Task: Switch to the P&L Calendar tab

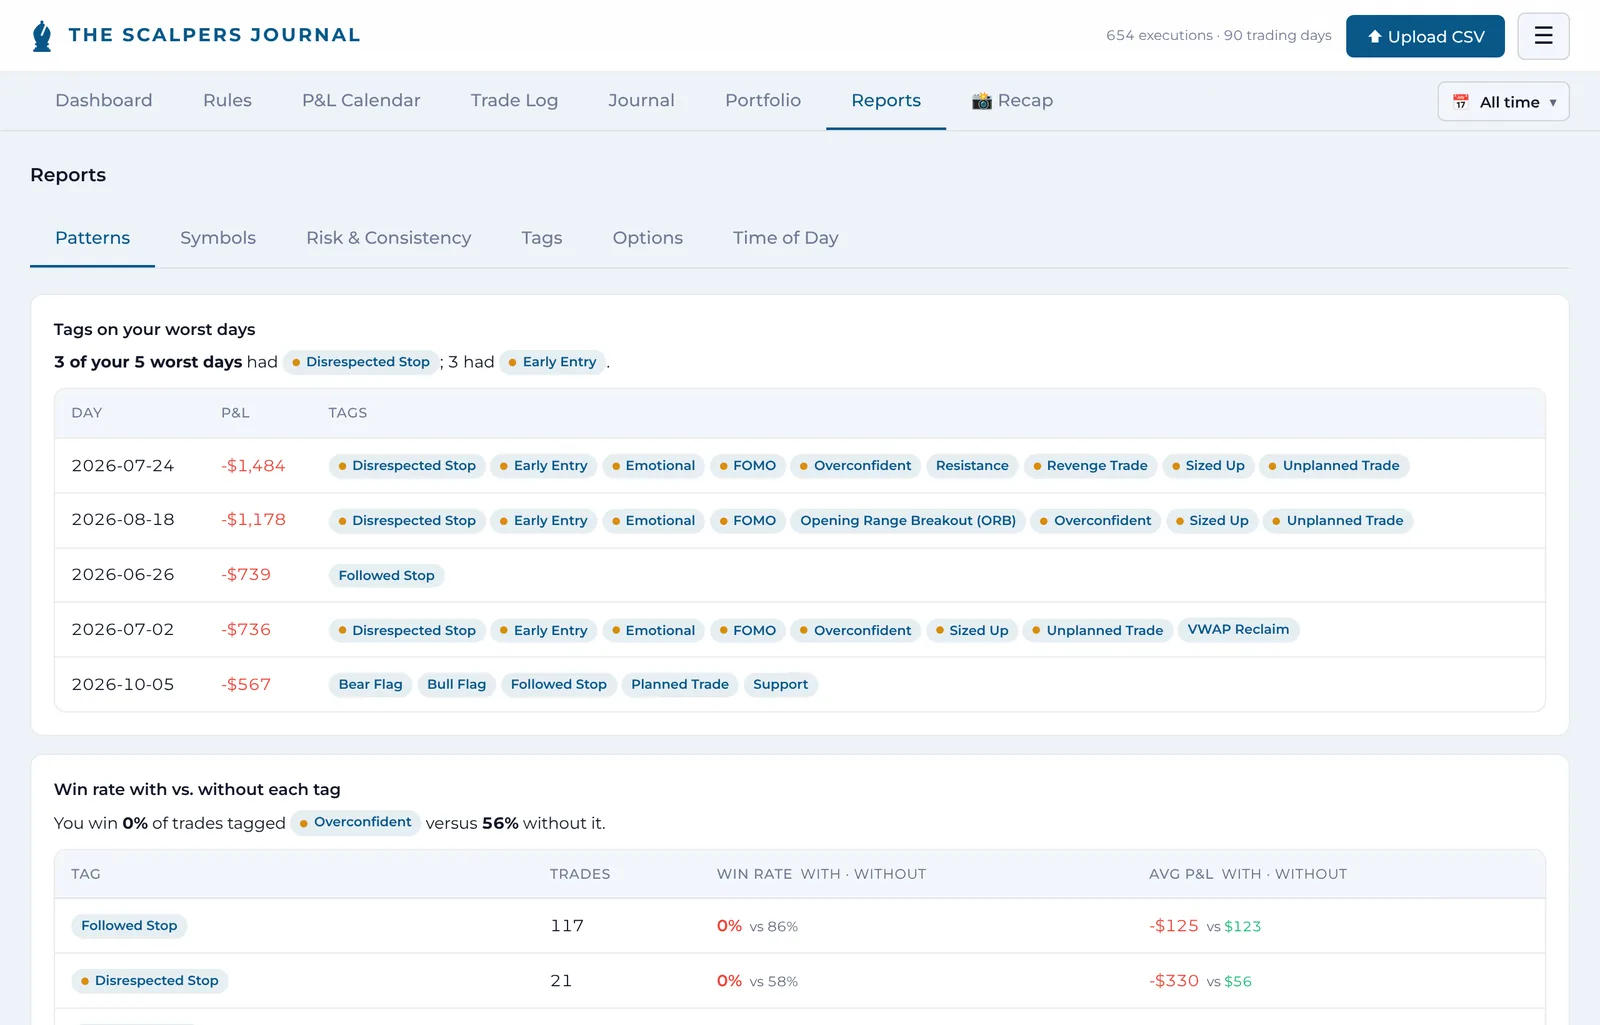Action: point(361,100)
